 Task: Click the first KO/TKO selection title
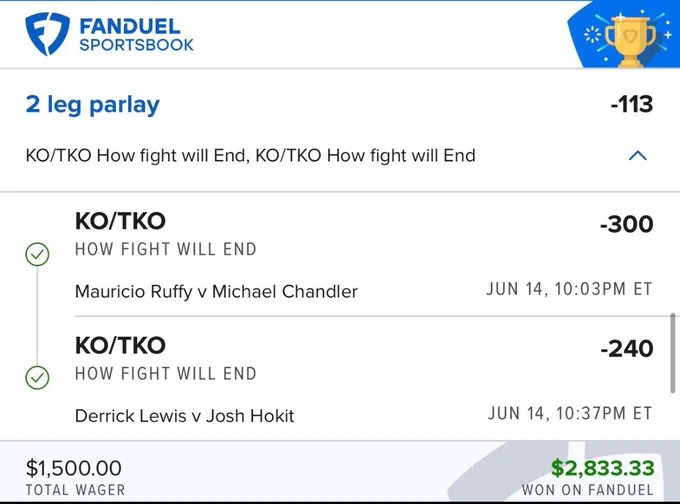(120, 221)
